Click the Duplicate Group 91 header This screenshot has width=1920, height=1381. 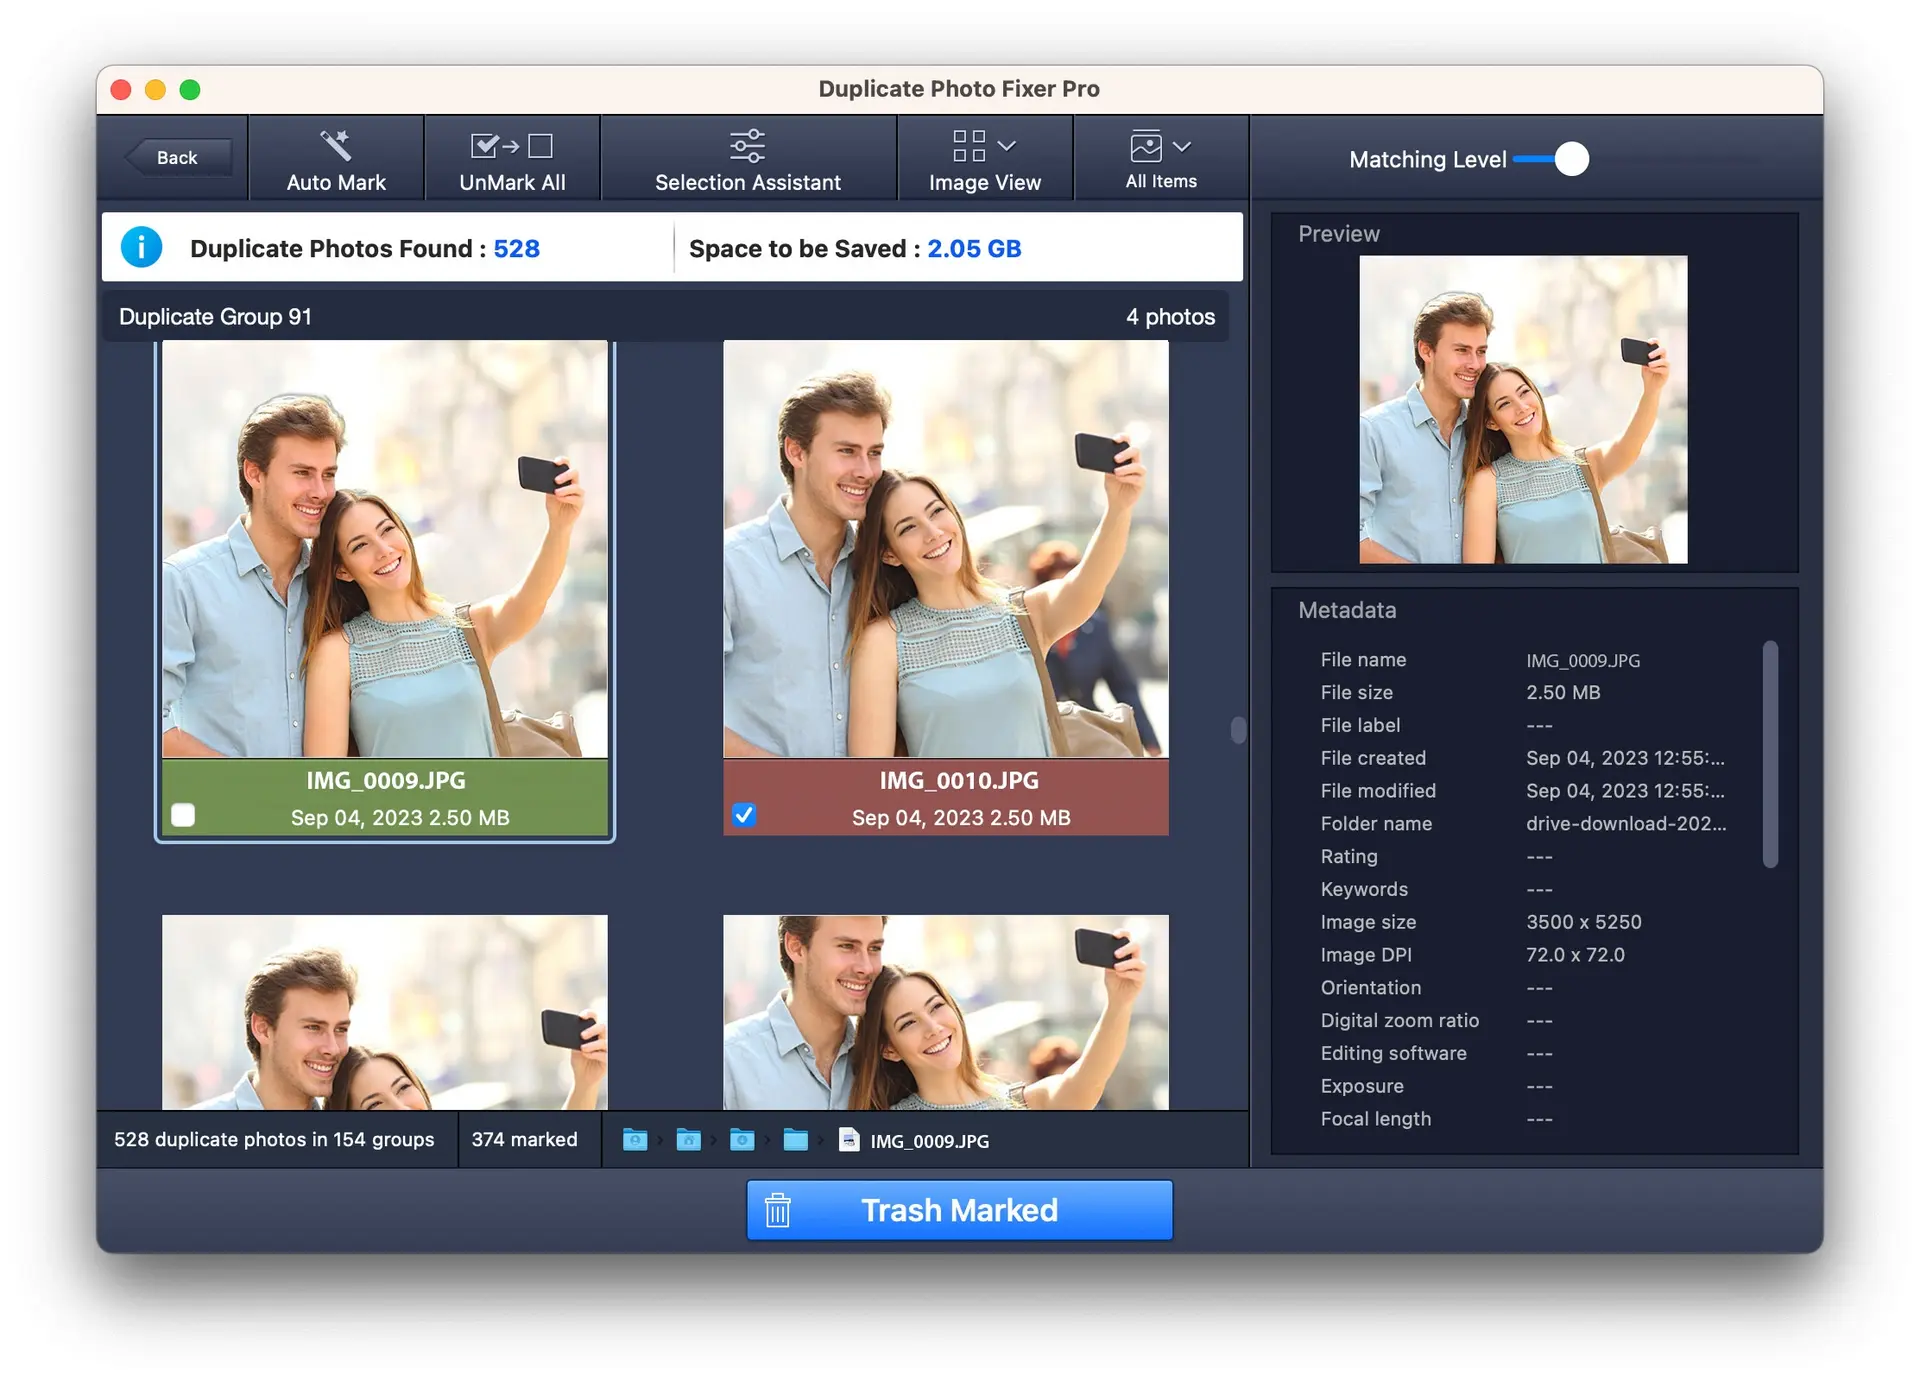(x=665, y=316)
